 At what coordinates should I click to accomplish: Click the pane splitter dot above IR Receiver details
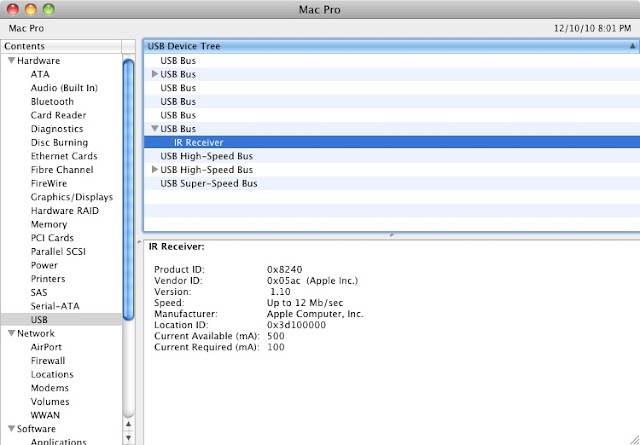point(390,235)
